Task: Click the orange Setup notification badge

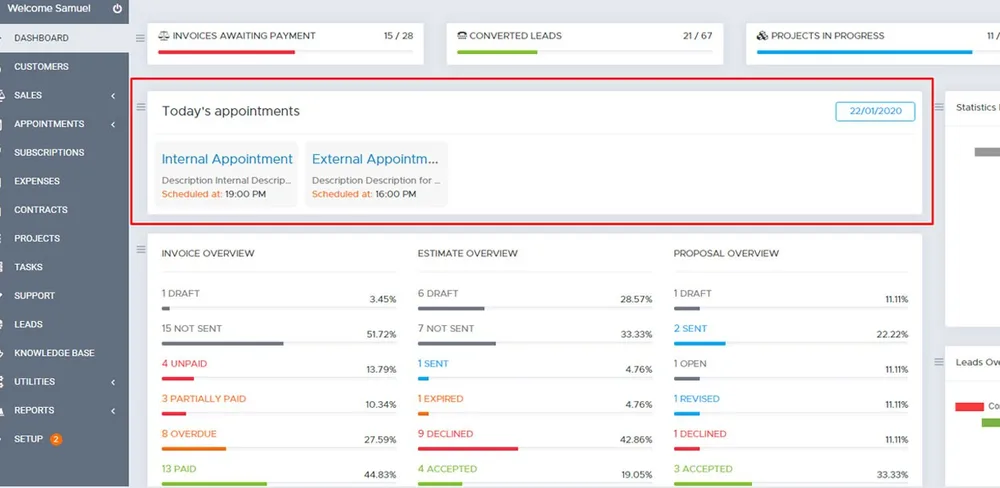Action: coord(56,440)
